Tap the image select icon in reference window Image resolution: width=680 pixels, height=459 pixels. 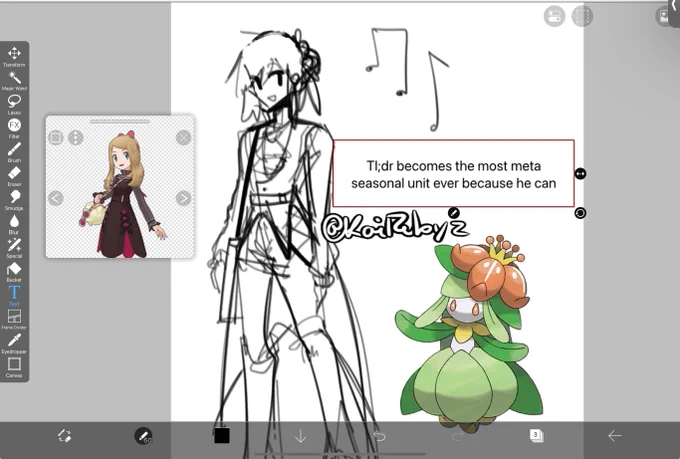coord(56,138)
